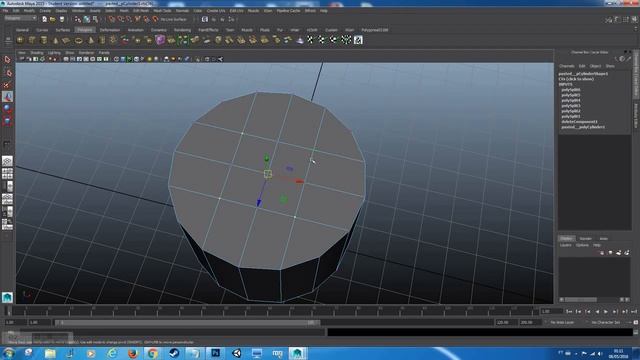Screen dimensions: 640x360
Task: Open the Render View window icon
Action: 204,19
